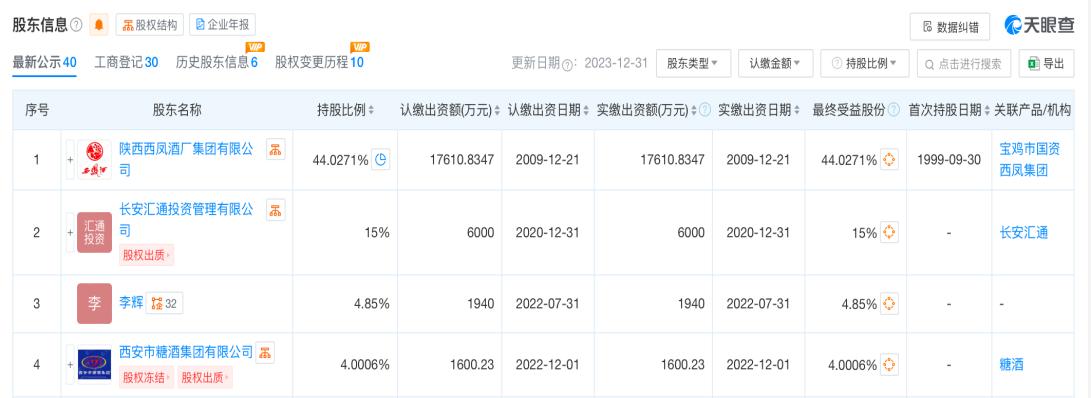Switch to the 工商登记 30 tab

tap(127, 63)
